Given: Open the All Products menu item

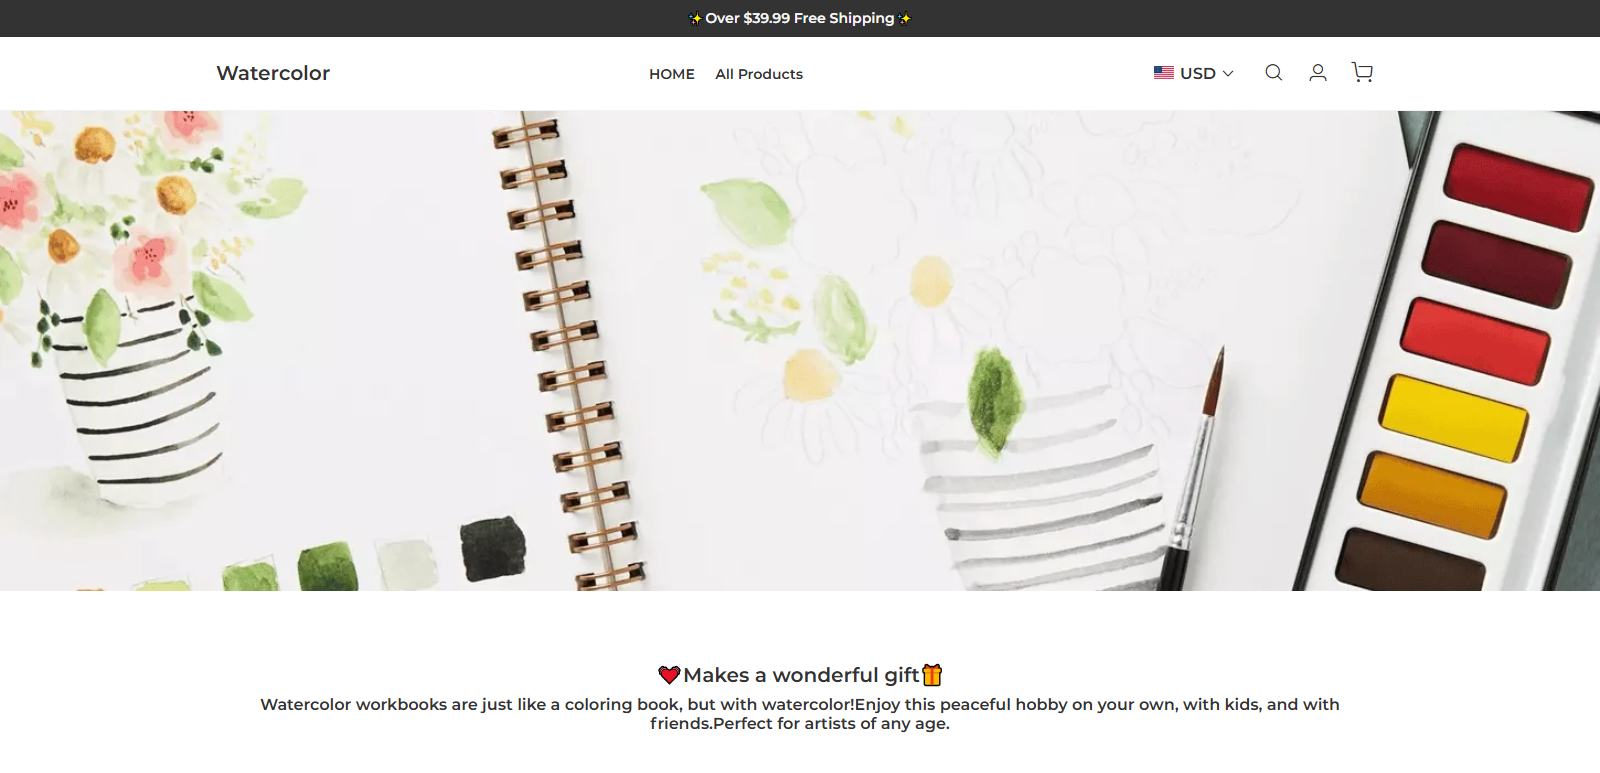Looking at the screenshot, I should click(759, 74).
